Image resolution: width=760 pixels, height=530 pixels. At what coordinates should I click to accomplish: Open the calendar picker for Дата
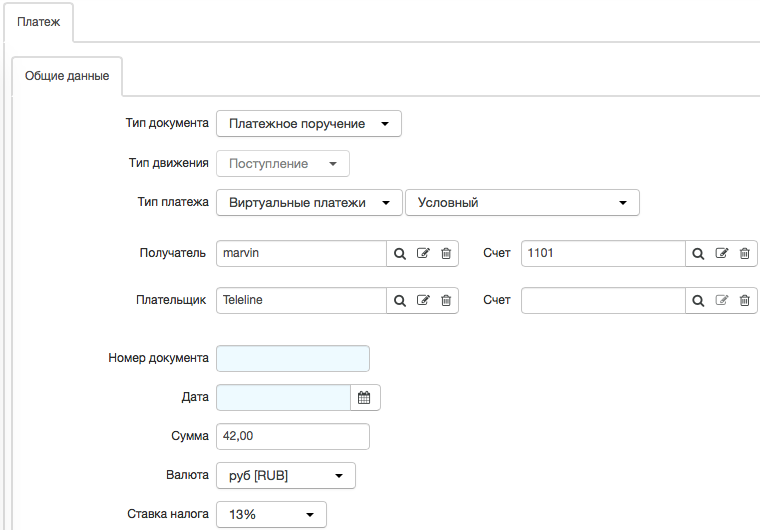tap(364, 398)
